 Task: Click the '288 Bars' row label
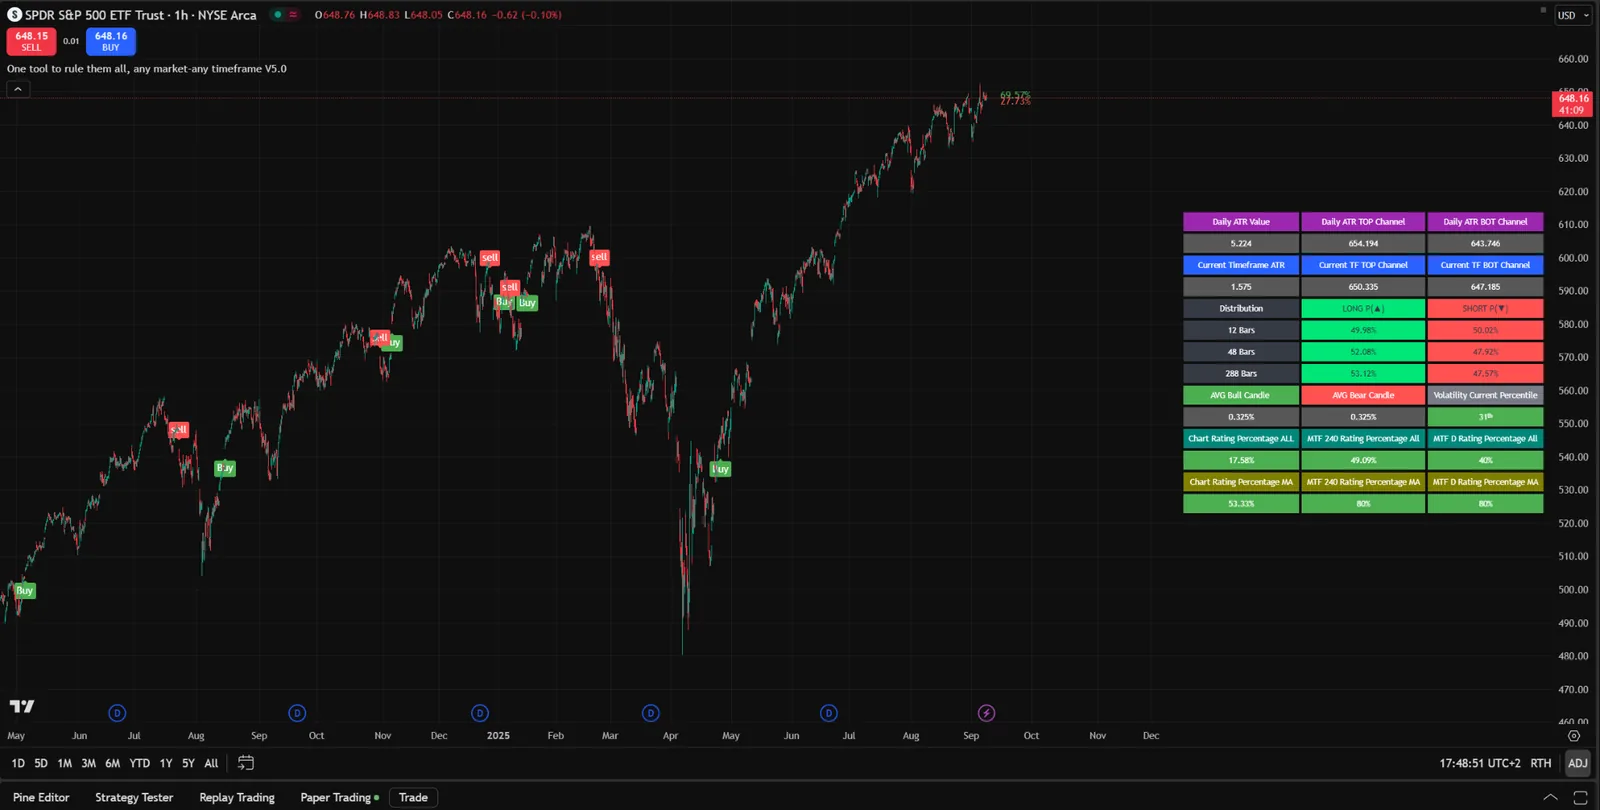pos(1241,373)
